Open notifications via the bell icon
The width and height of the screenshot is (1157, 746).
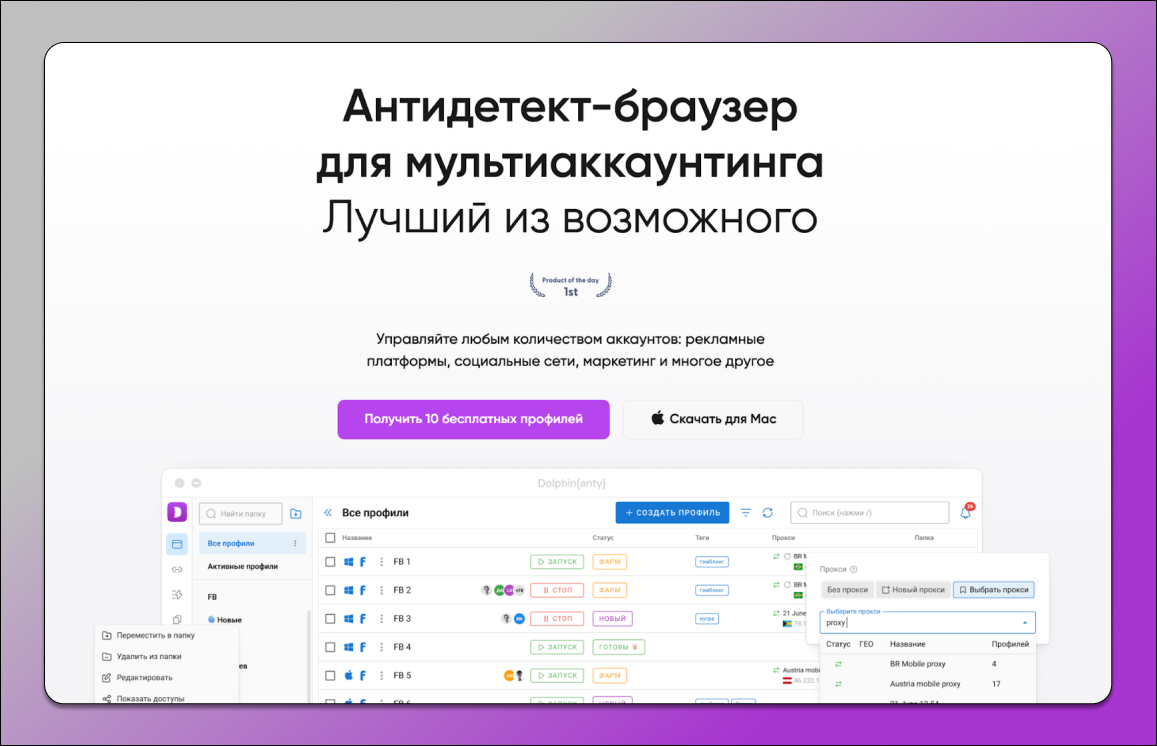(965, 511)
